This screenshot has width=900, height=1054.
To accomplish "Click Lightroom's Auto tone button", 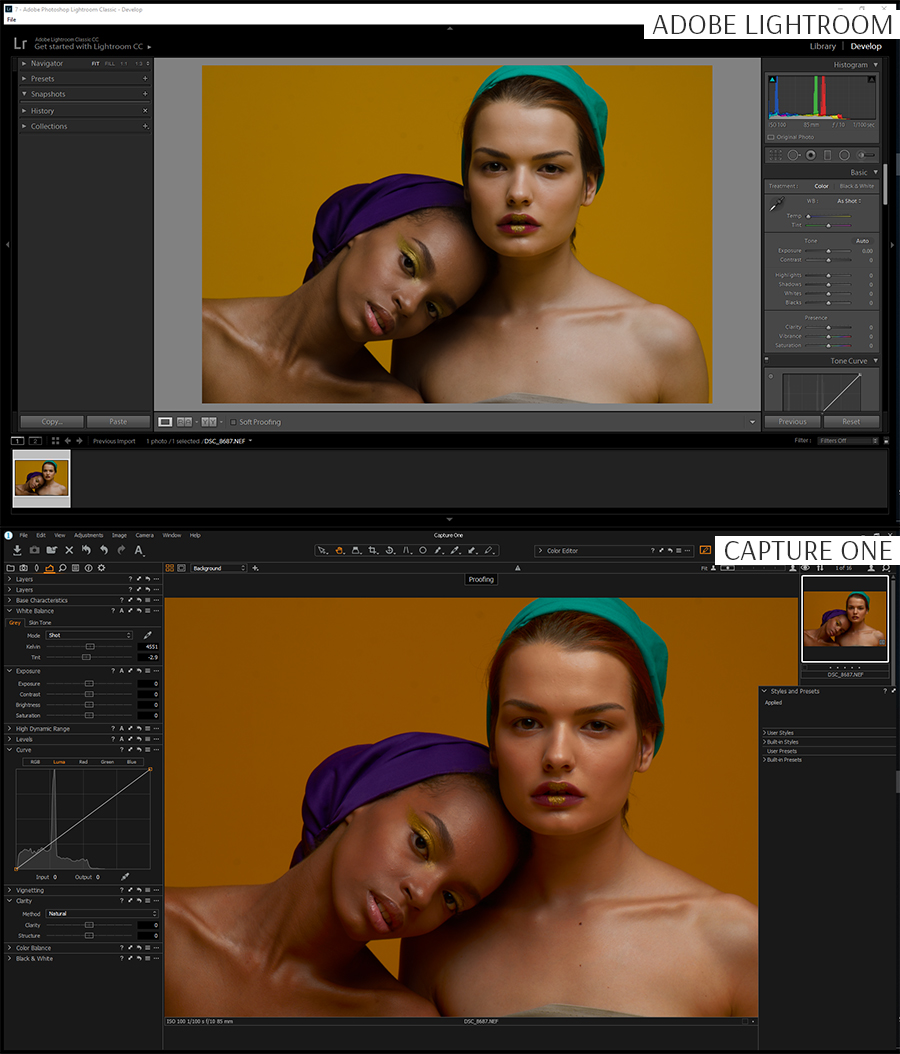I will click(862, 241).
